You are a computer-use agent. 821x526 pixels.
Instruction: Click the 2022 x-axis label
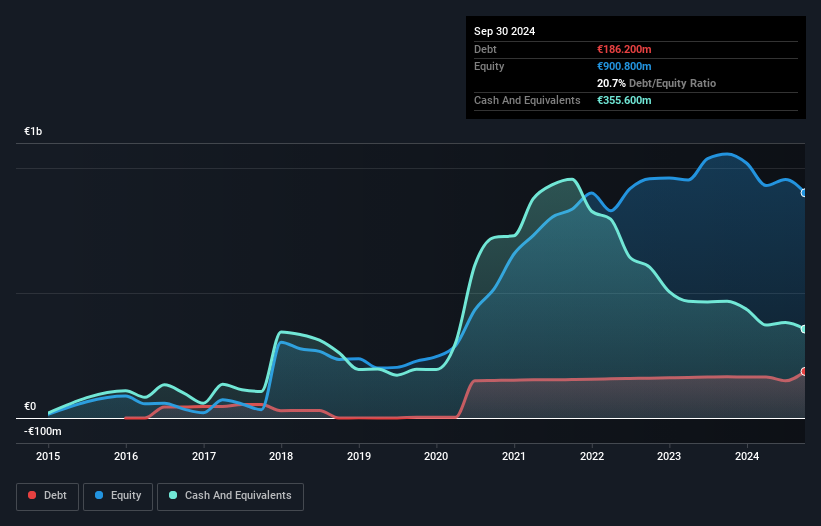(x=592, y=456)
